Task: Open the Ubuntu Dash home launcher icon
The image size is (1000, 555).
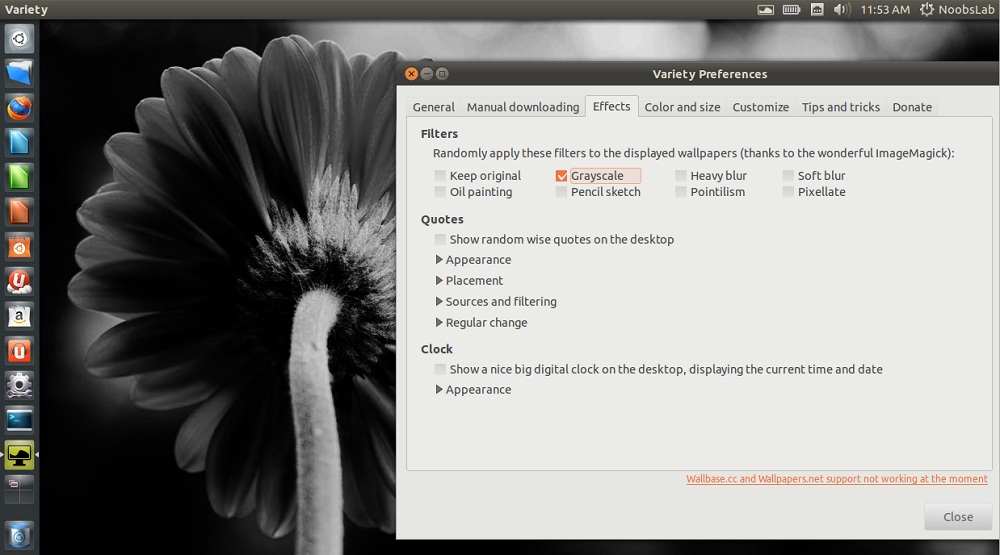Action: [19, 39]
